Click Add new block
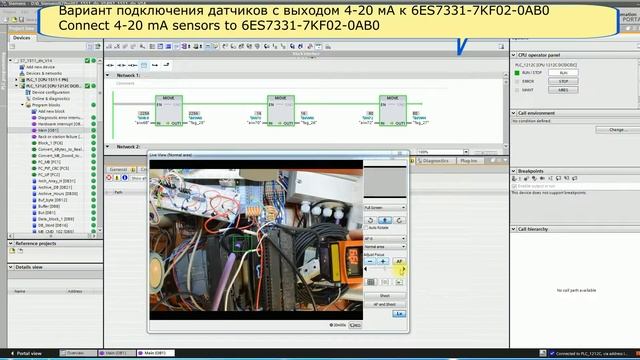Screen dimensions: 640x360 pos(51,111)
